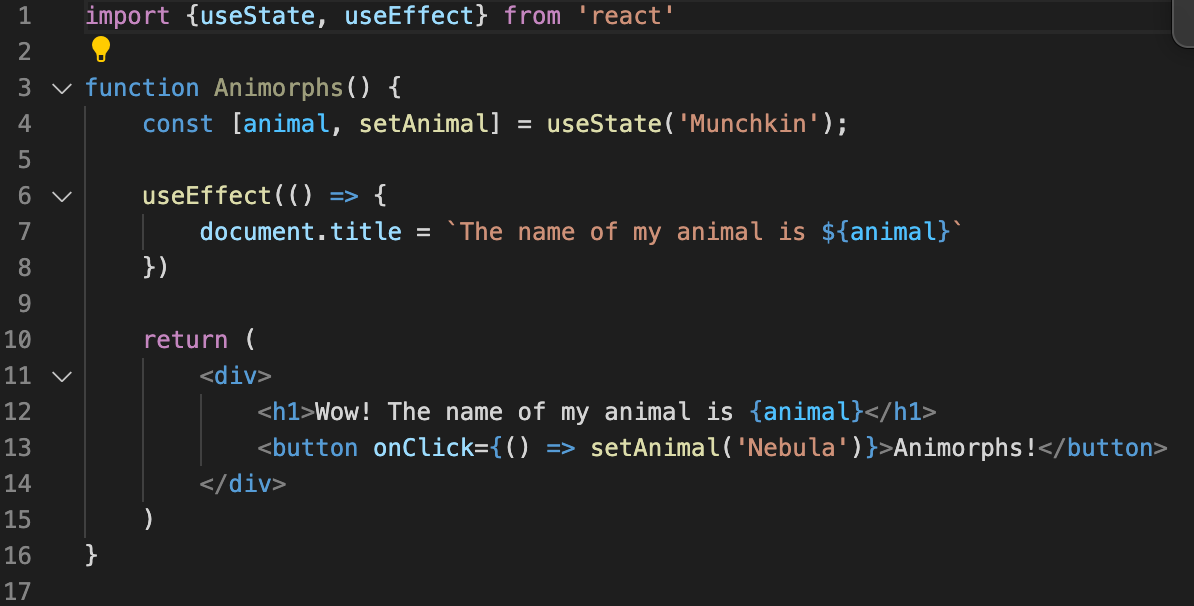Collapse the div element on line 11

(x=62, y=376)
